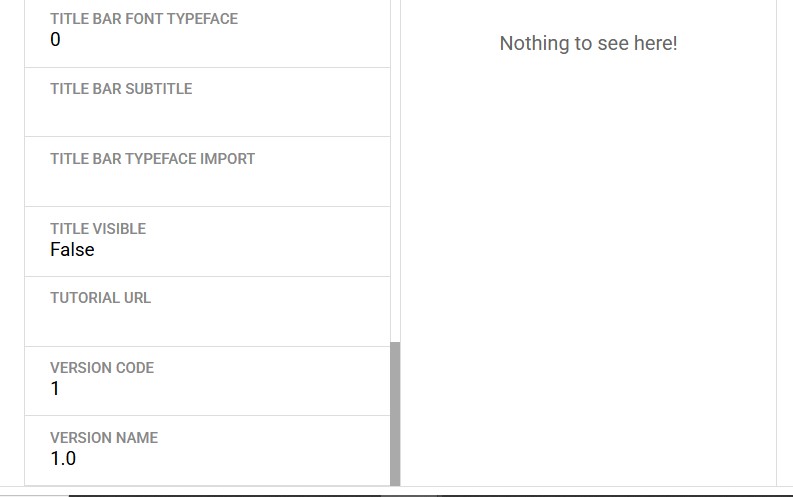Click the Title Bar Font Typeface value 0
This screenshot has width=793, height=497.
[x=55, y=40]
